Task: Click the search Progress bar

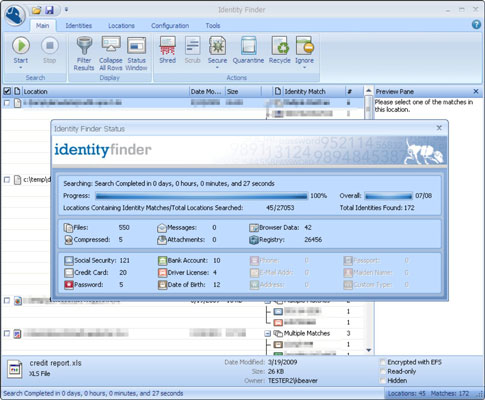Action: pyautogui.click(x=201, y=196)
